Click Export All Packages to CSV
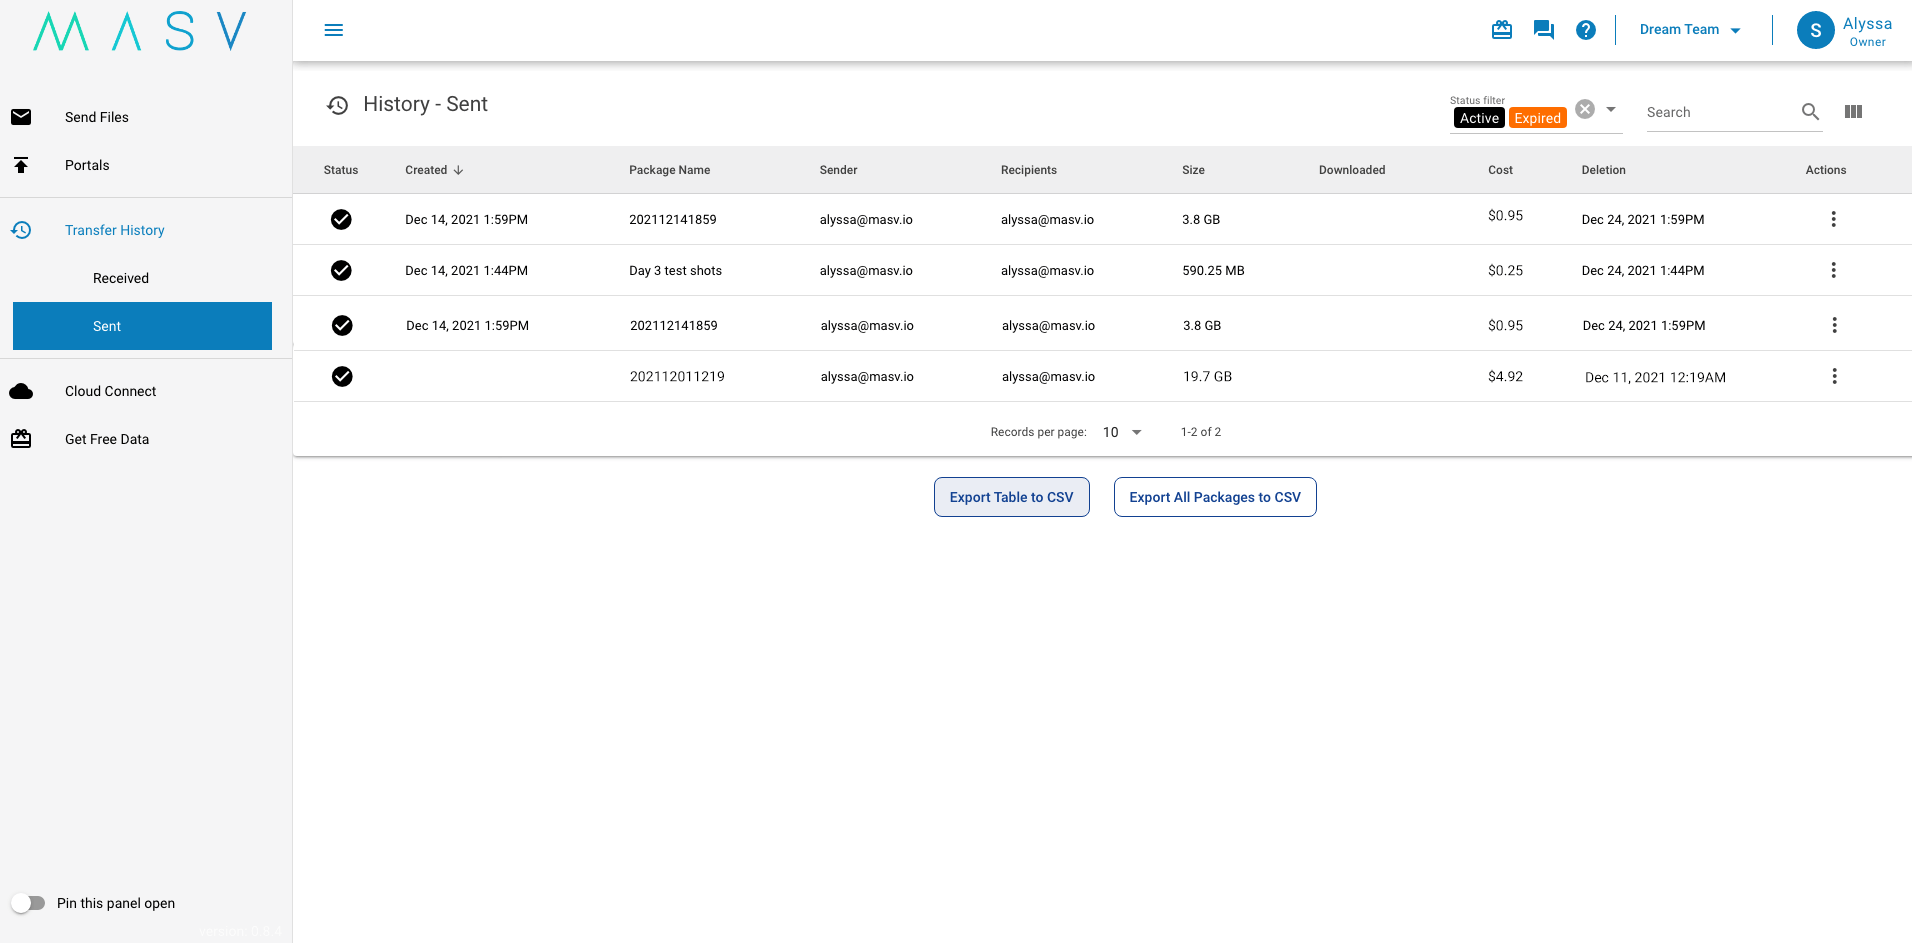 click(x=1215, y=497)
